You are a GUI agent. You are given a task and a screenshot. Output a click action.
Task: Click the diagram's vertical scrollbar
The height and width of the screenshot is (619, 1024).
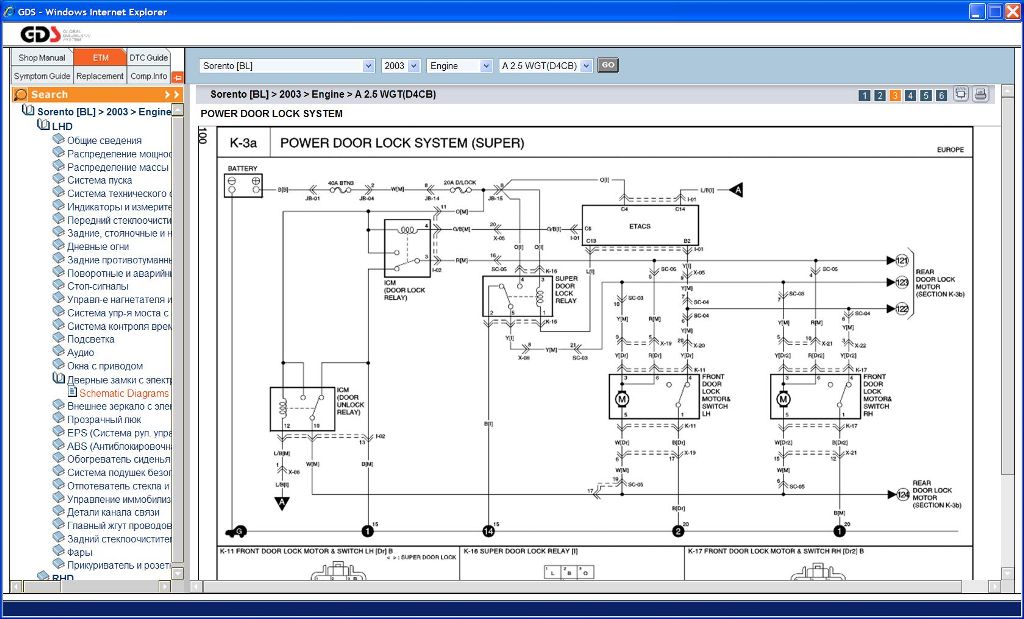pos(1007,330)
